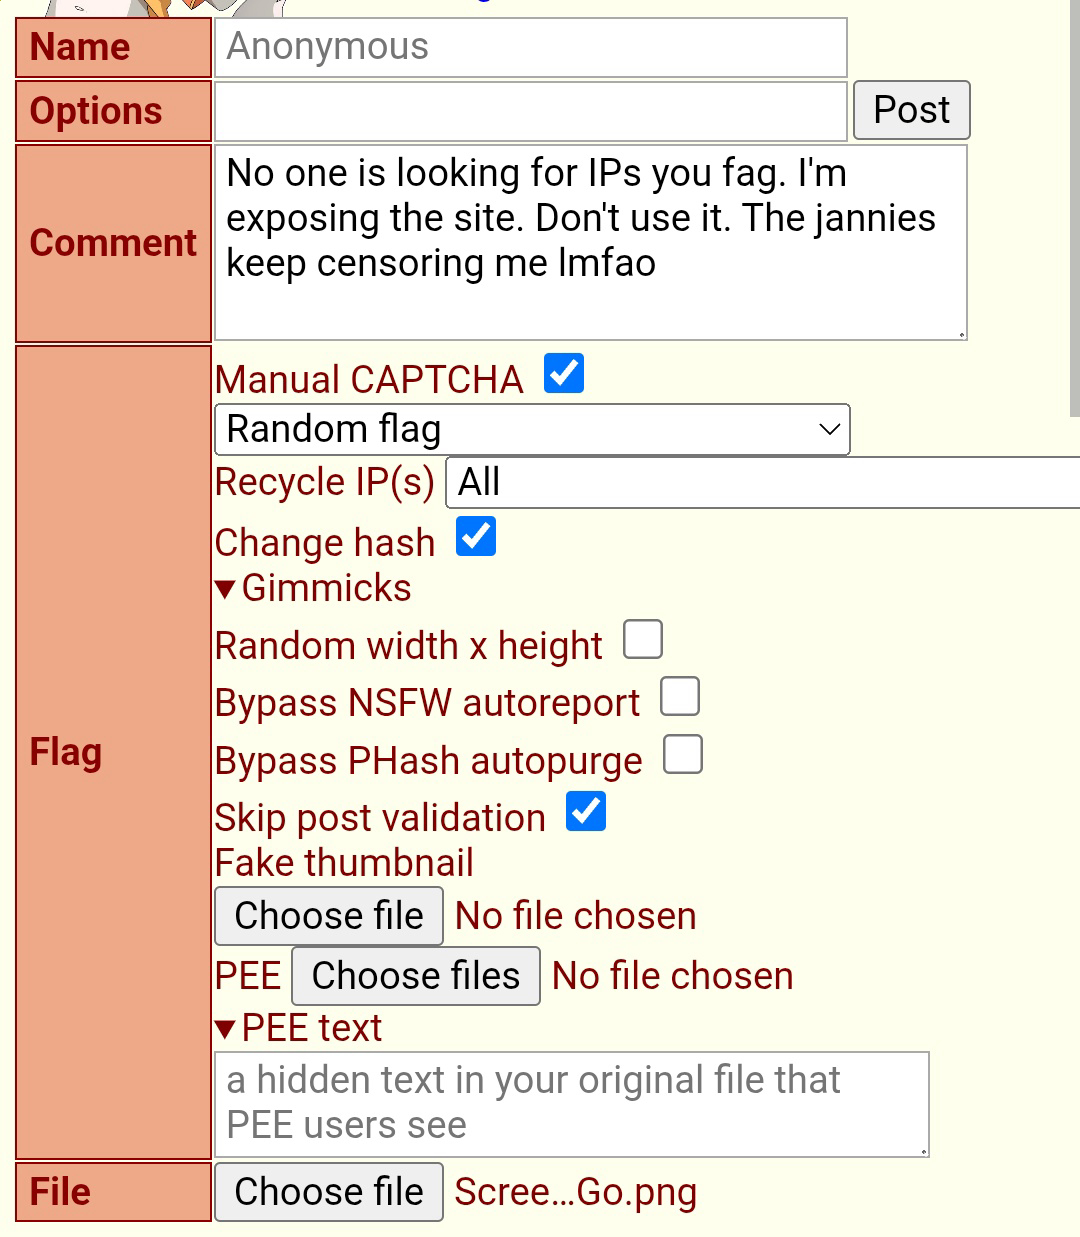Click the PEE text box resize handle
Screen dimensions: 1080x1237
pos(923,1151)
